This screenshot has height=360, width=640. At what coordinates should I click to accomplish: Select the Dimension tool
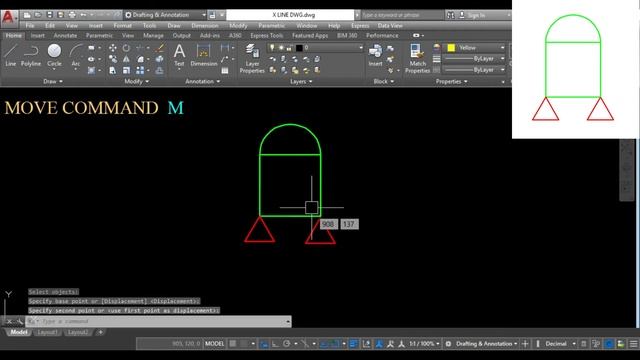(203, 55)
